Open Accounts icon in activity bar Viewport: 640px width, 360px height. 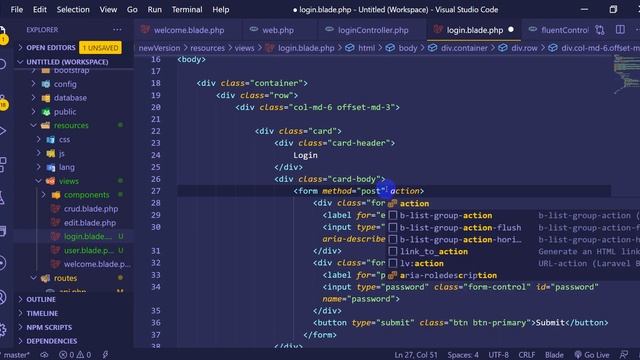[x=2, y=297]
